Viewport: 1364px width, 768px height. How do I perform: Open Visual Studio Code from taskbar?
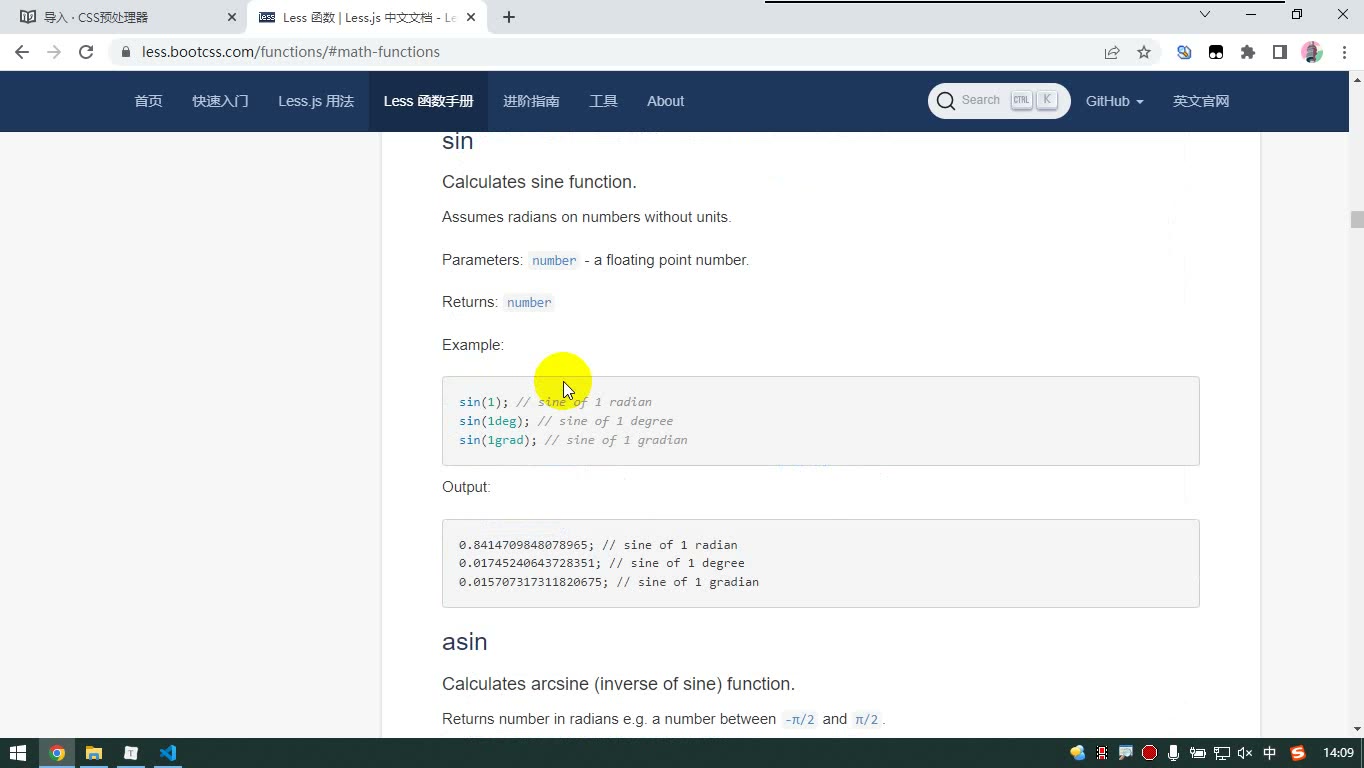(168, 753)
